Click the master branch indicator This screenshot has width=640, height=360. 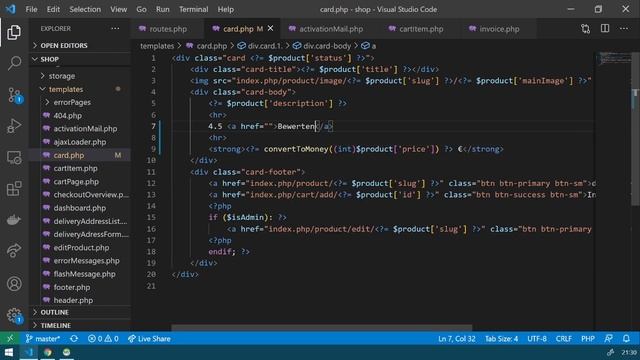point(42,338)
